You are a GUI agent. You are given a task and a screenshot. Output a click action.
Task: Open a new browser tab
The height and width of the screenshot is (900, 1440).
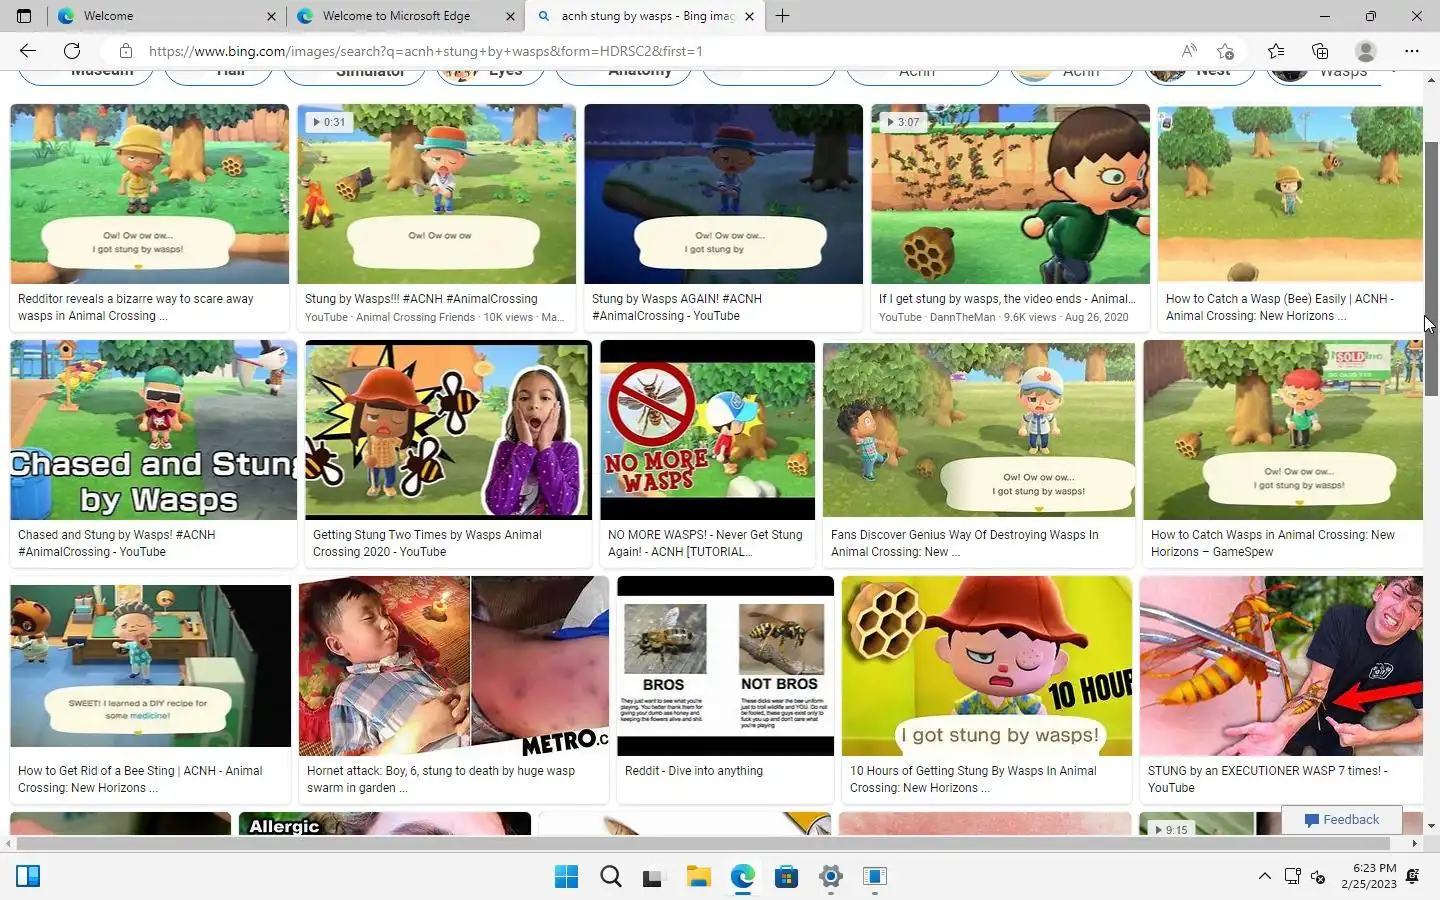pos(782,16)
